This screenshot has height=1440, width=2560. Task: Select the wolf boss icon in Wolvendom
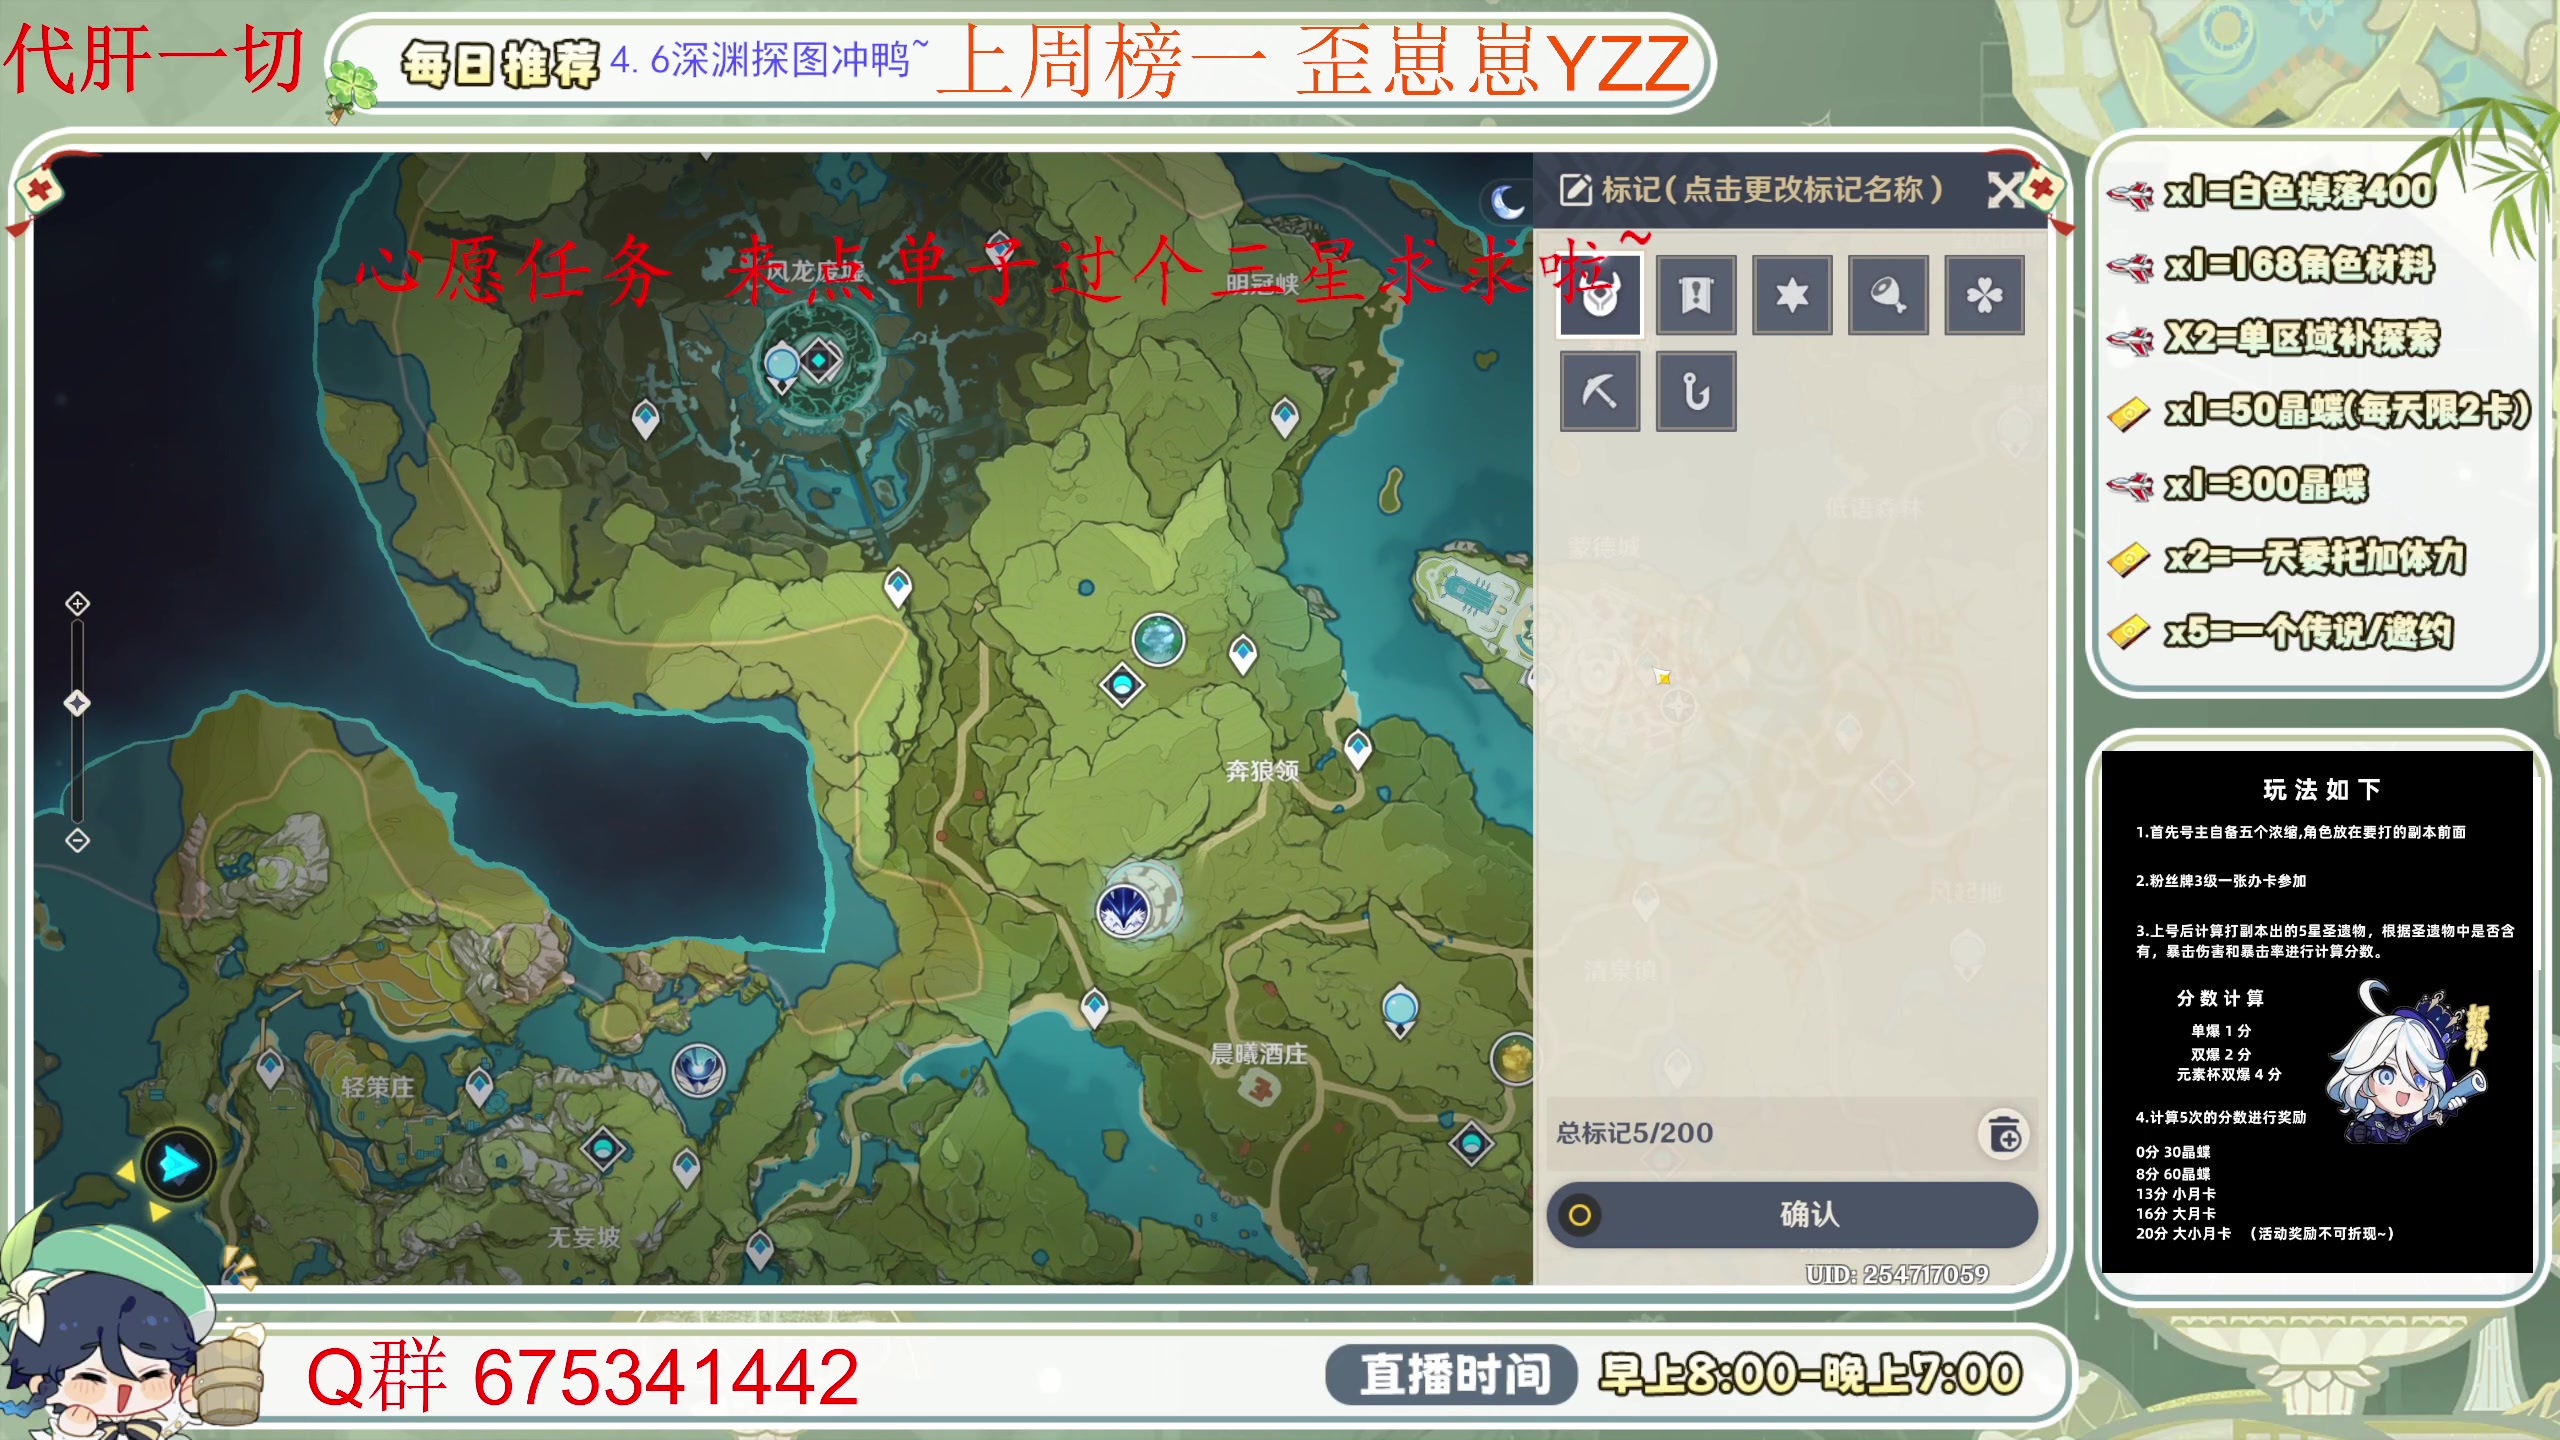pyautogui.click(x=1124, y=911)
